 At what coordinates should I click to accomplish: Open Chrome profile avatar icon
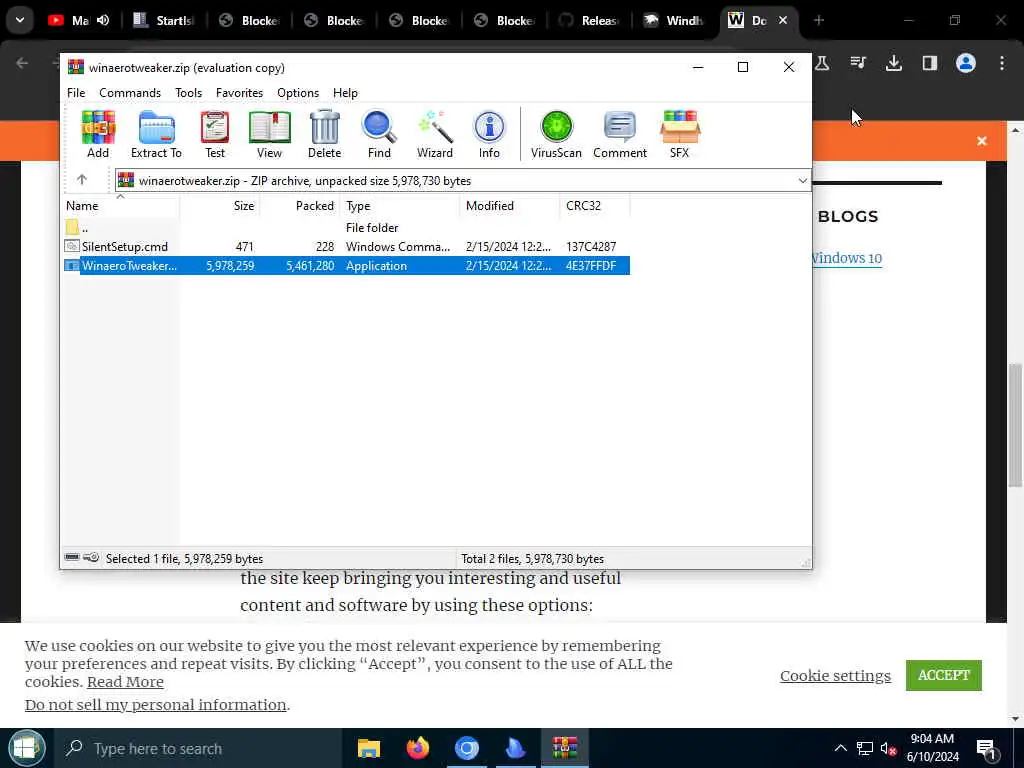click(x=966, y=63)
